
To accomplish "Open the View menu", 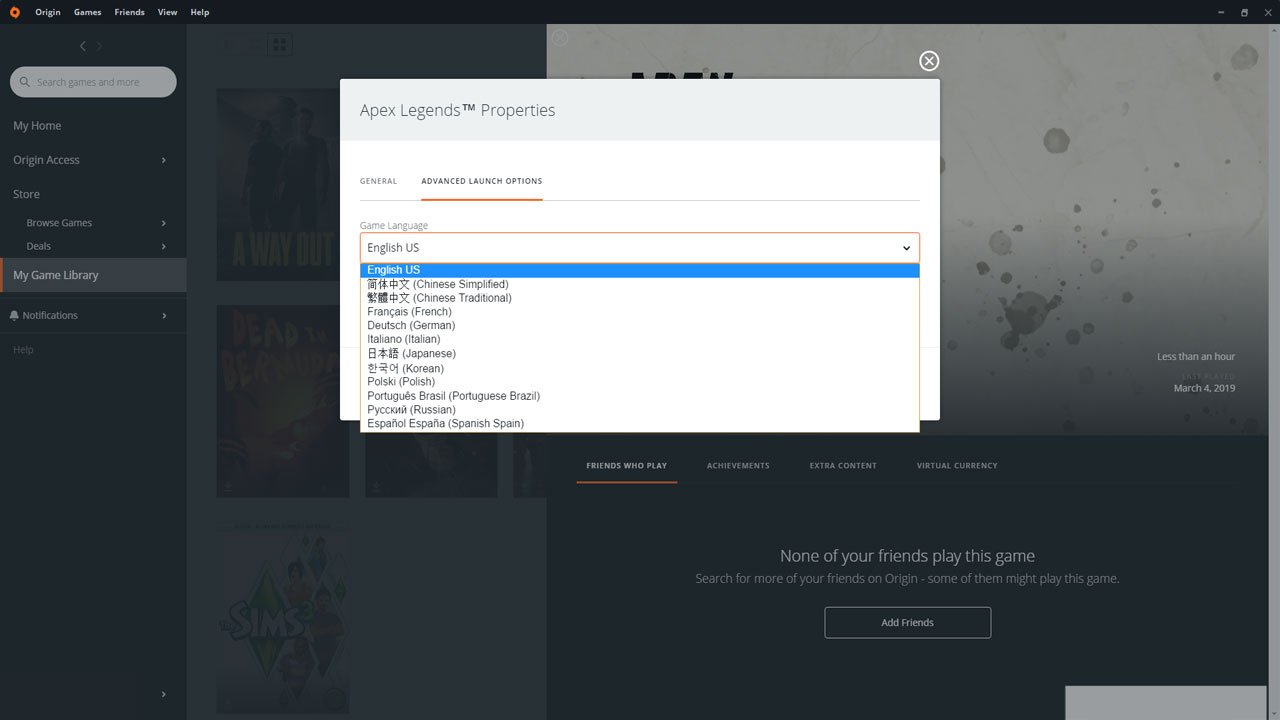I will pyautogui.click(x=167, y=12).
